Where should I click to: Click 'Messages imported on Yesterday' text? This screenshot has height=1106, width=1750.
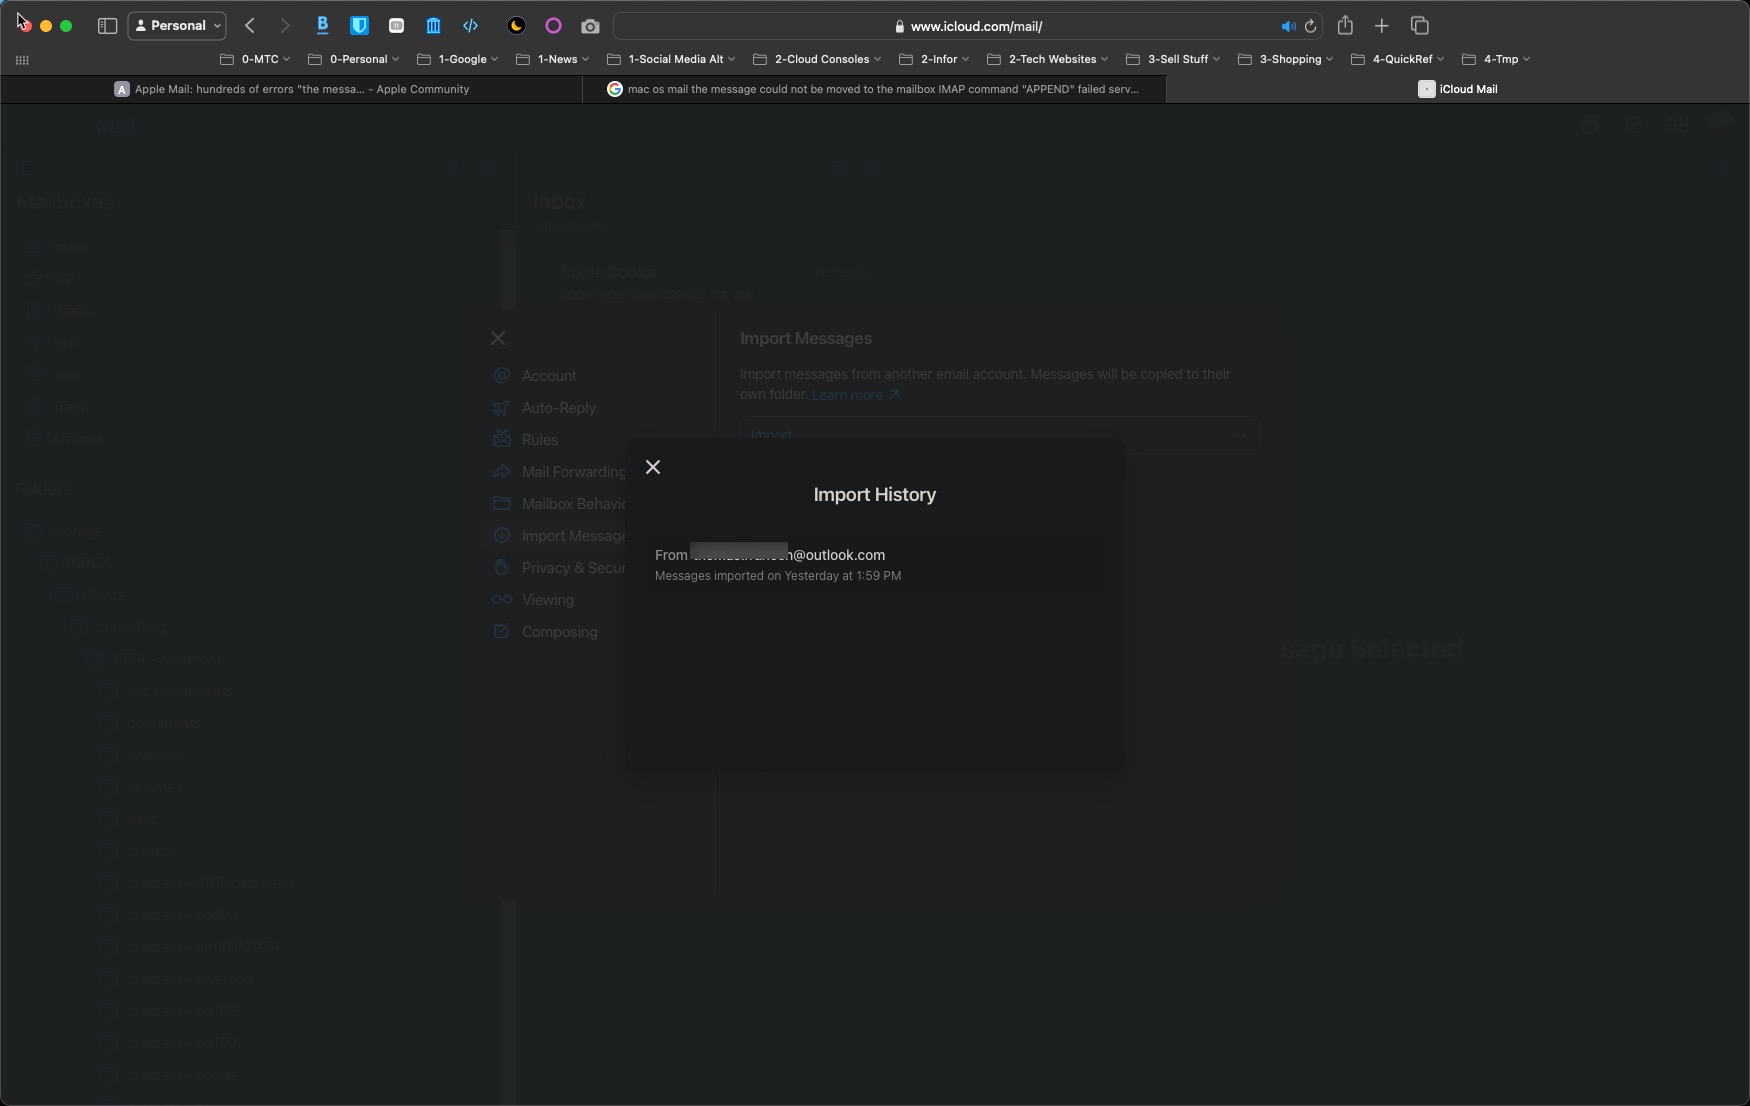coord(778,576)
